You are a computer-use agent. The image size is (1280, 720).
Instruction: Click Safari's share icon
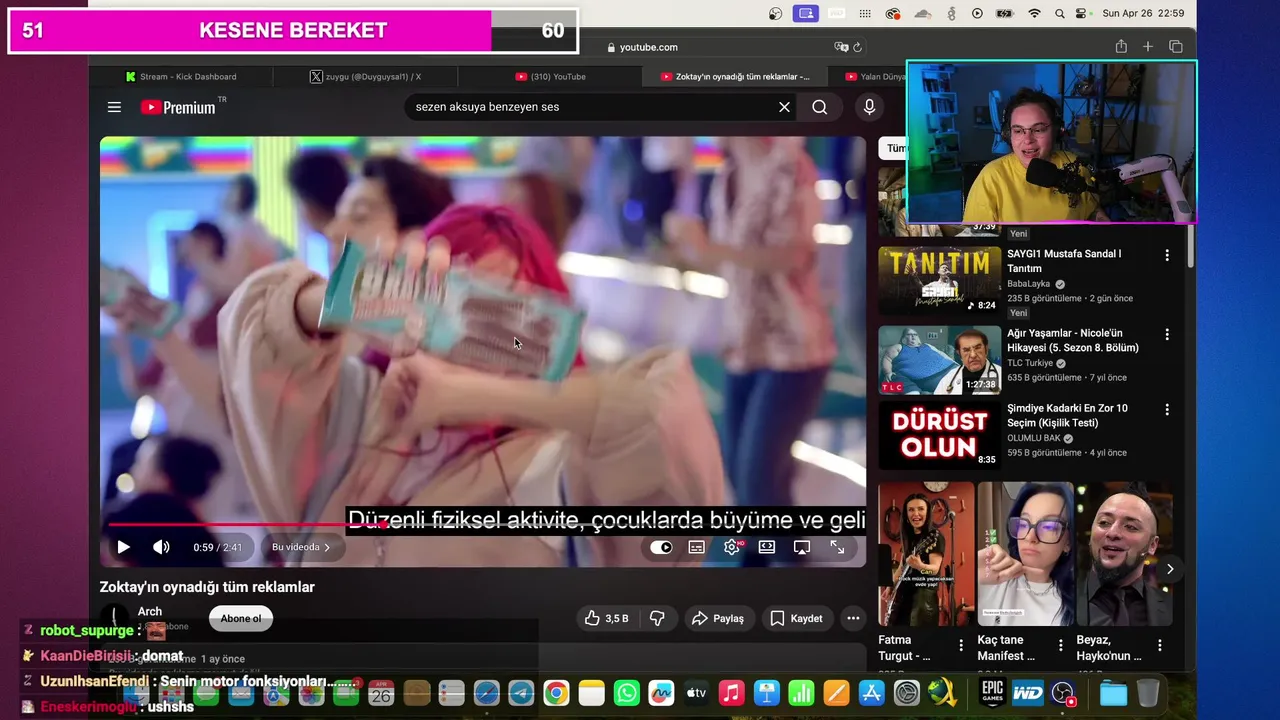[1121, 47]
